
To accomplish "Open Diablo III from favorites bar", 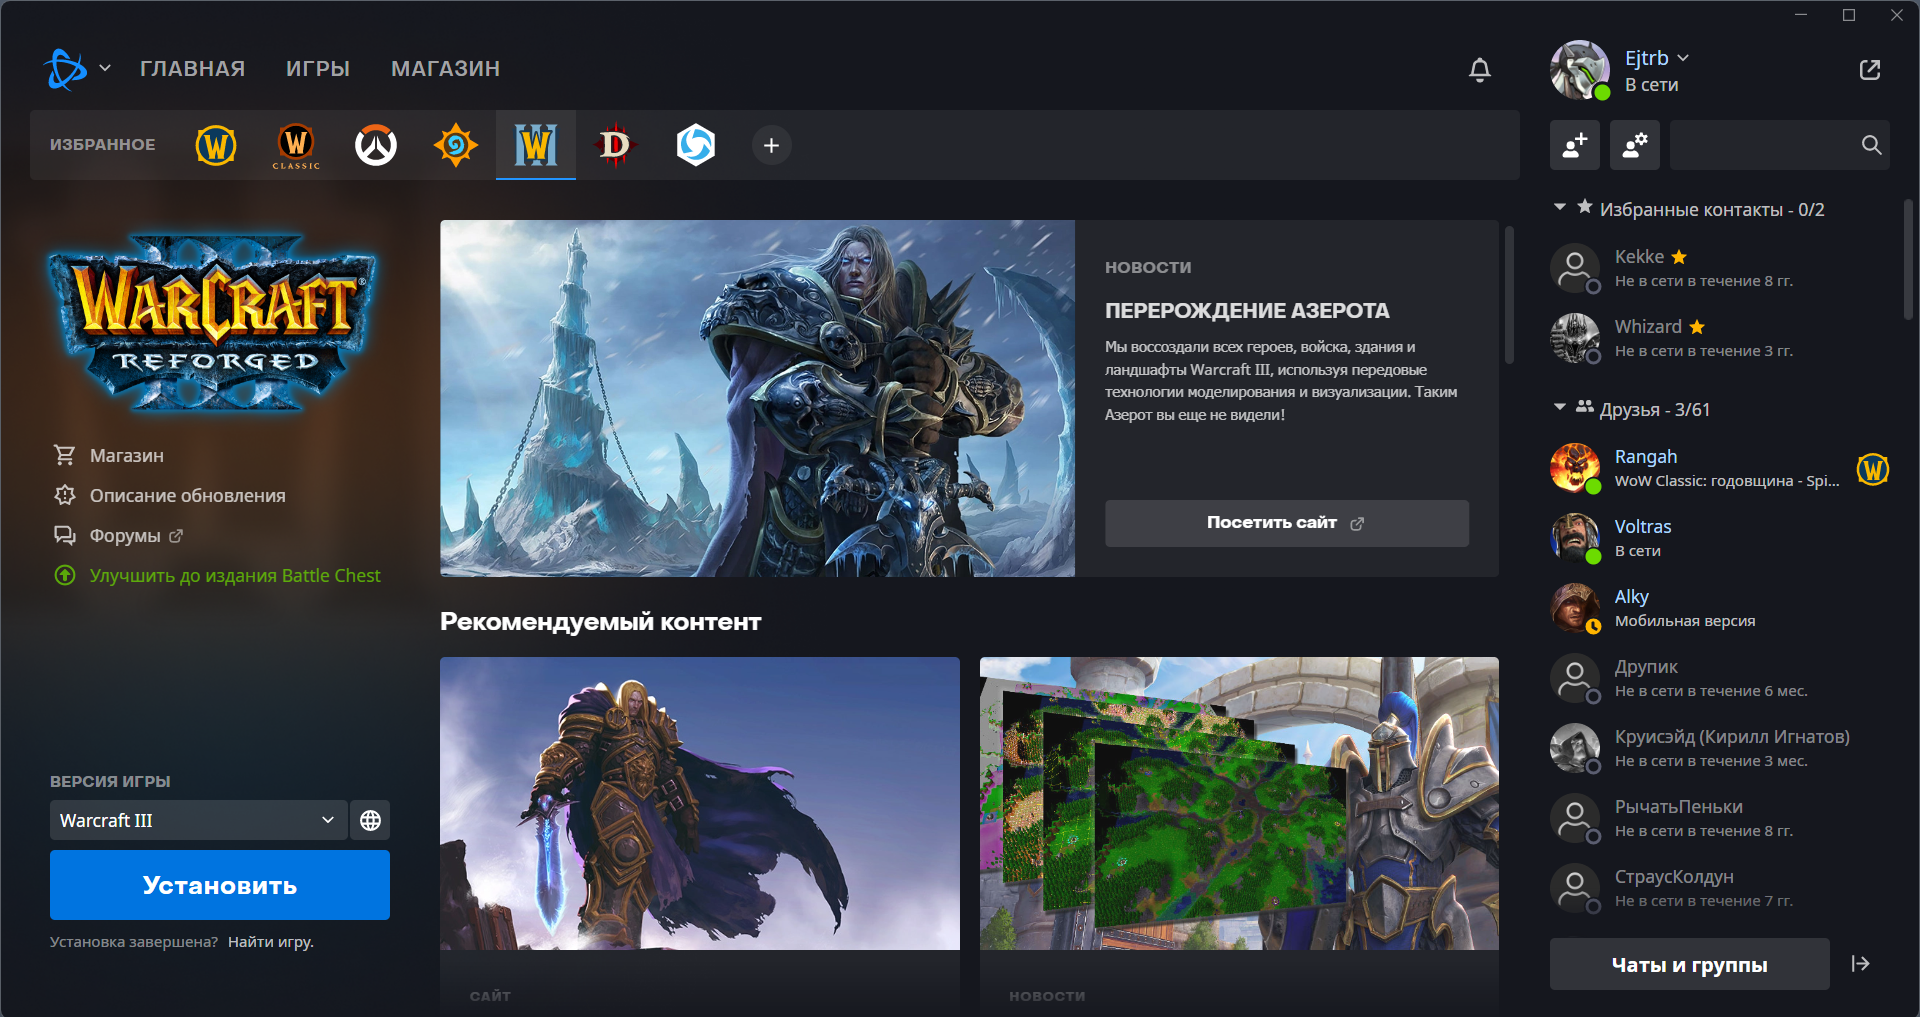I will pyautogui.click(x=615, y=146).
